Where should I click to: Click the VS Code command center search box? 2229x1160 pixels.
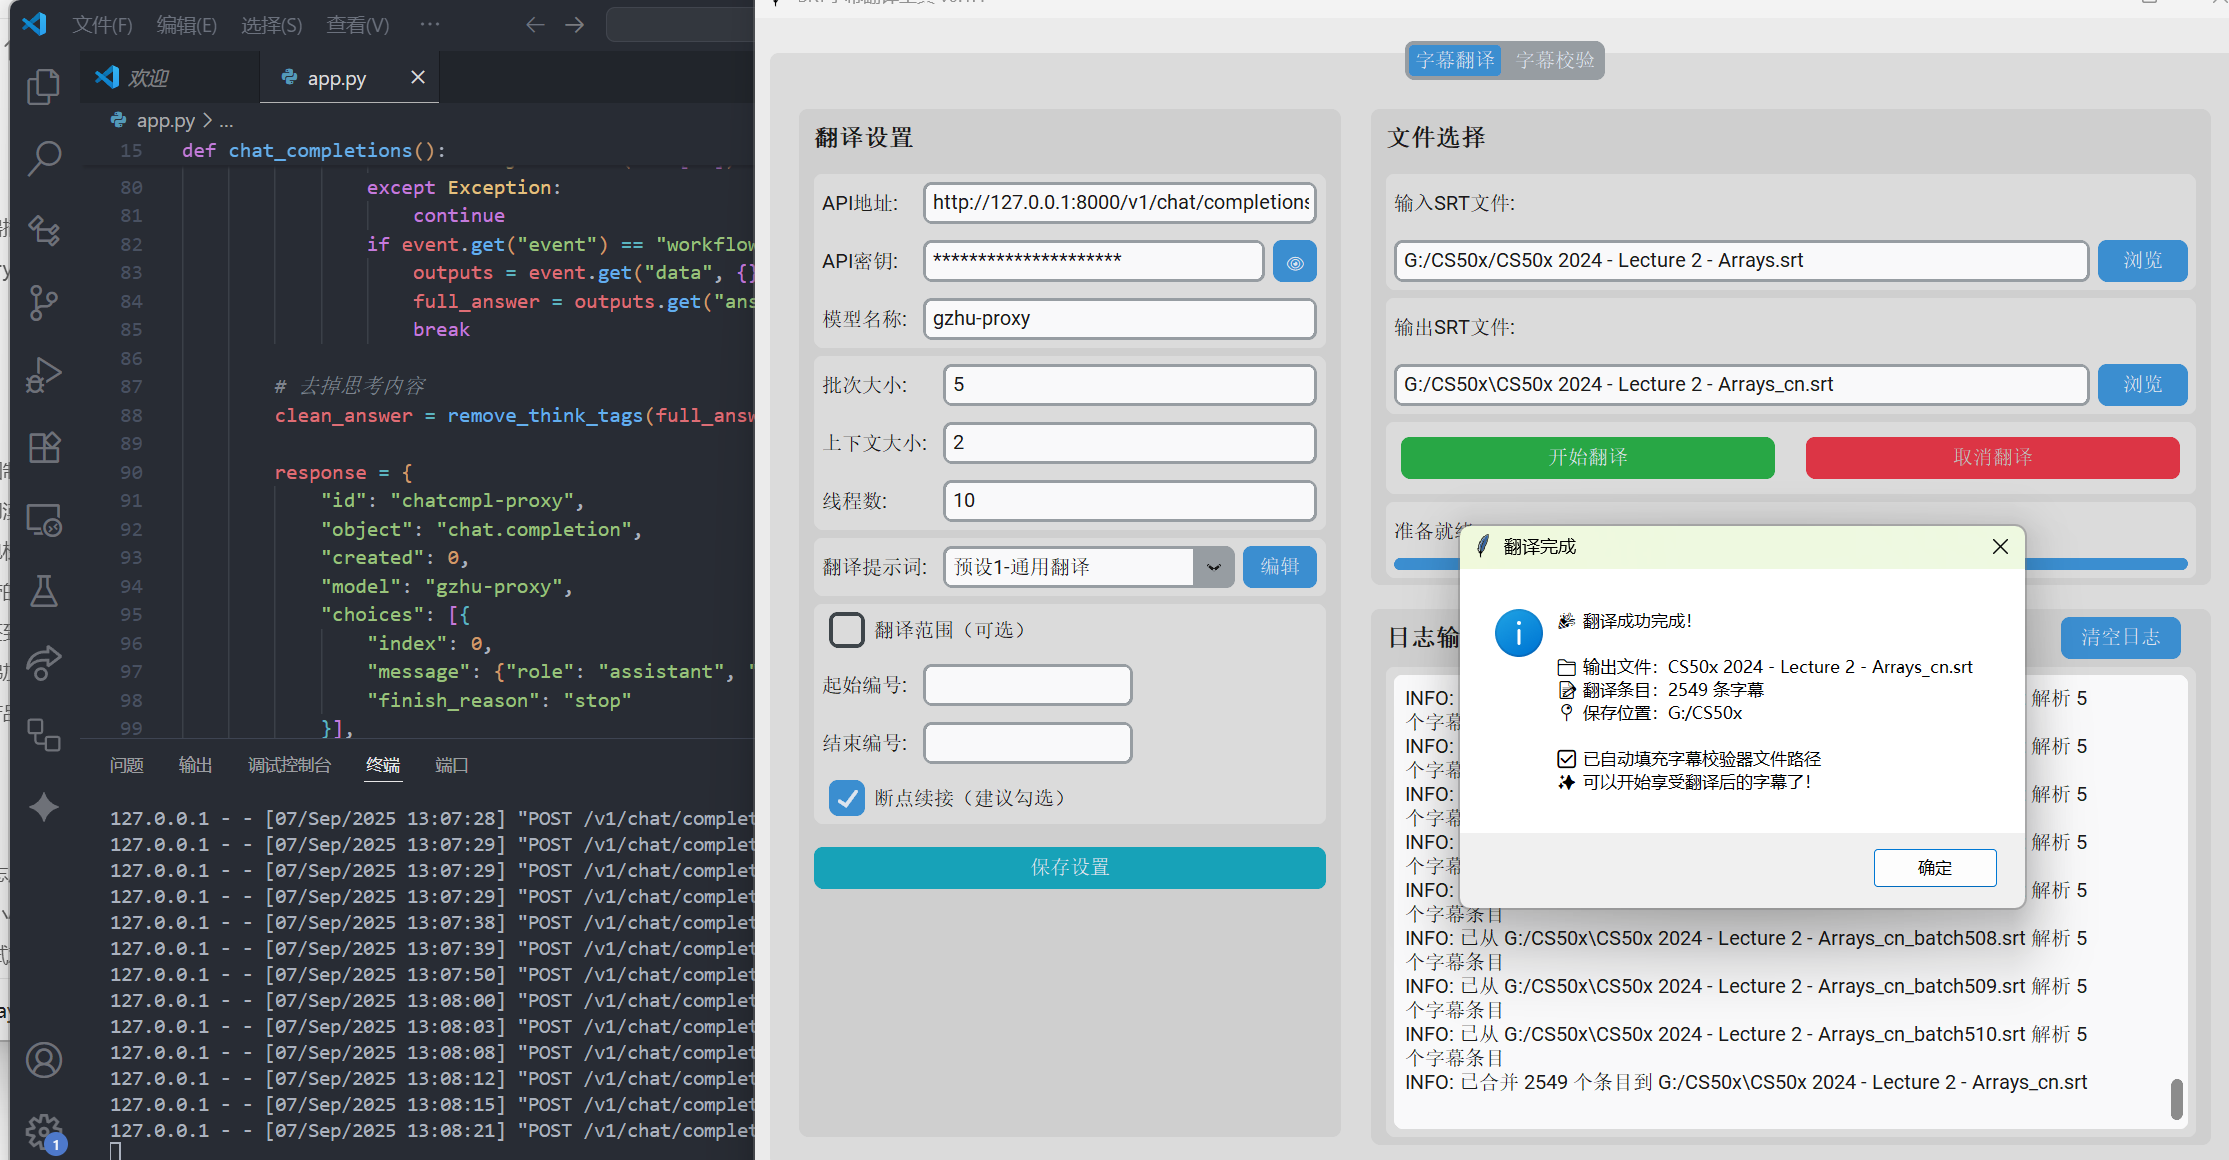(x=680, y=24)
